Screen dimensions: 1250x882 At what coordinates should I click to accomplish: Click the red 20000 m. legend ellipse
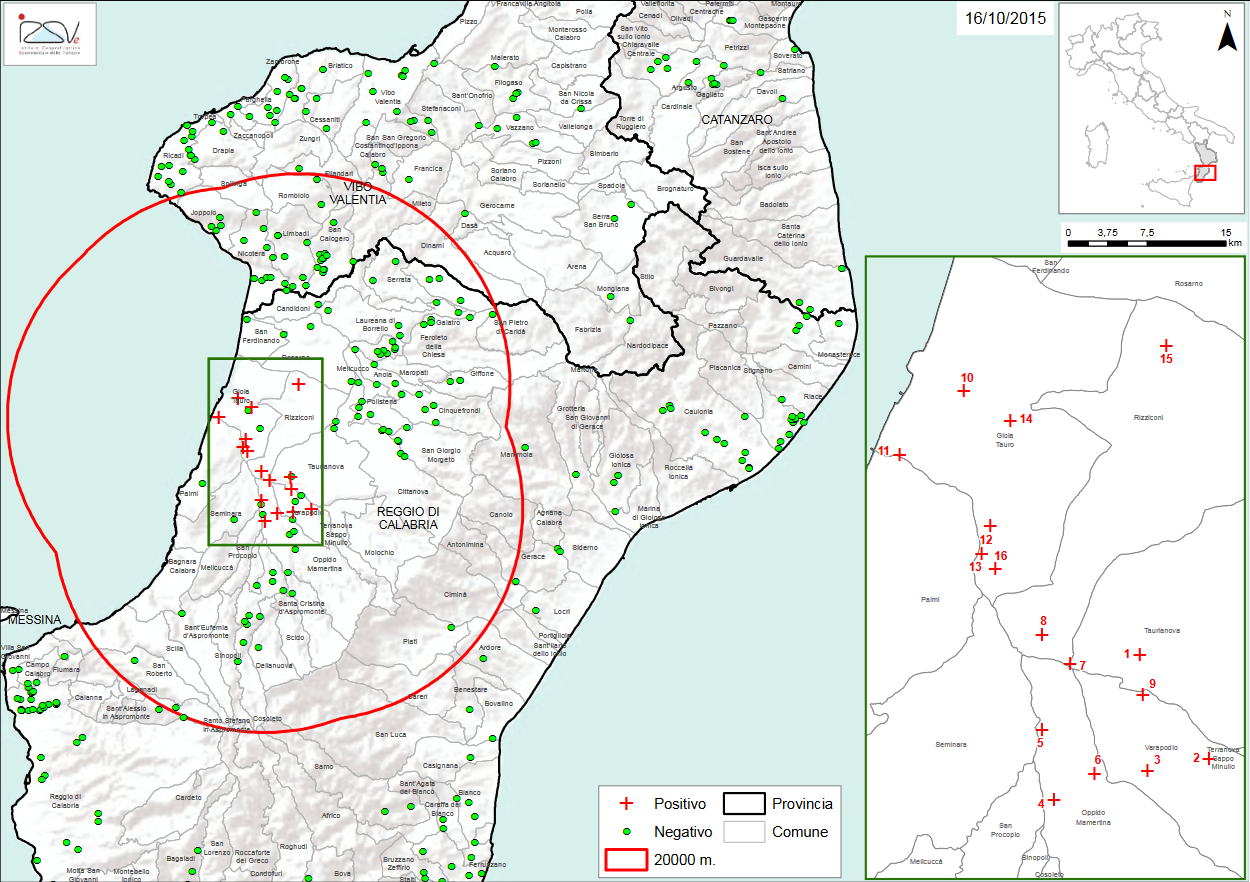coord(626,860)
